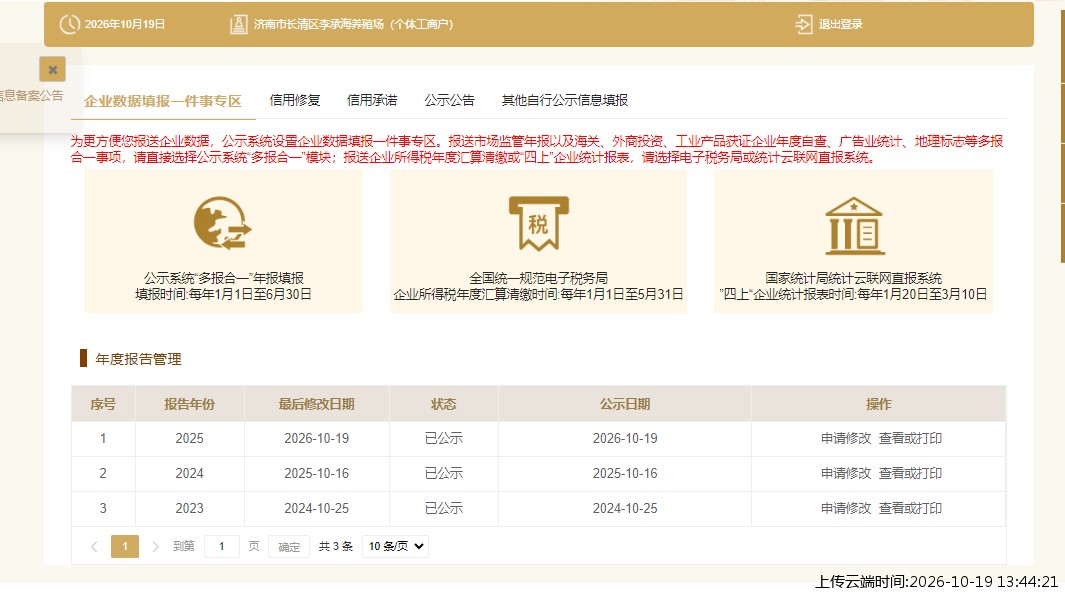Click the 最后修改日期 column header

[317, 404]
